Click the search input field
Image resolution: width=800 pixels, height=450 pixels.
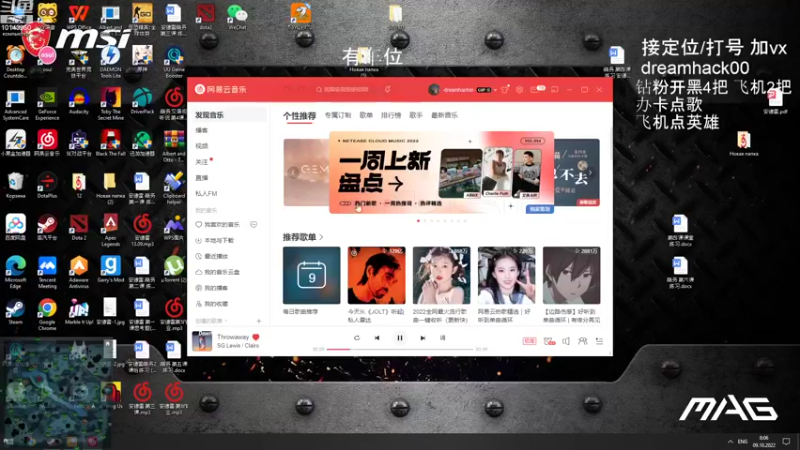click(347, 89)
